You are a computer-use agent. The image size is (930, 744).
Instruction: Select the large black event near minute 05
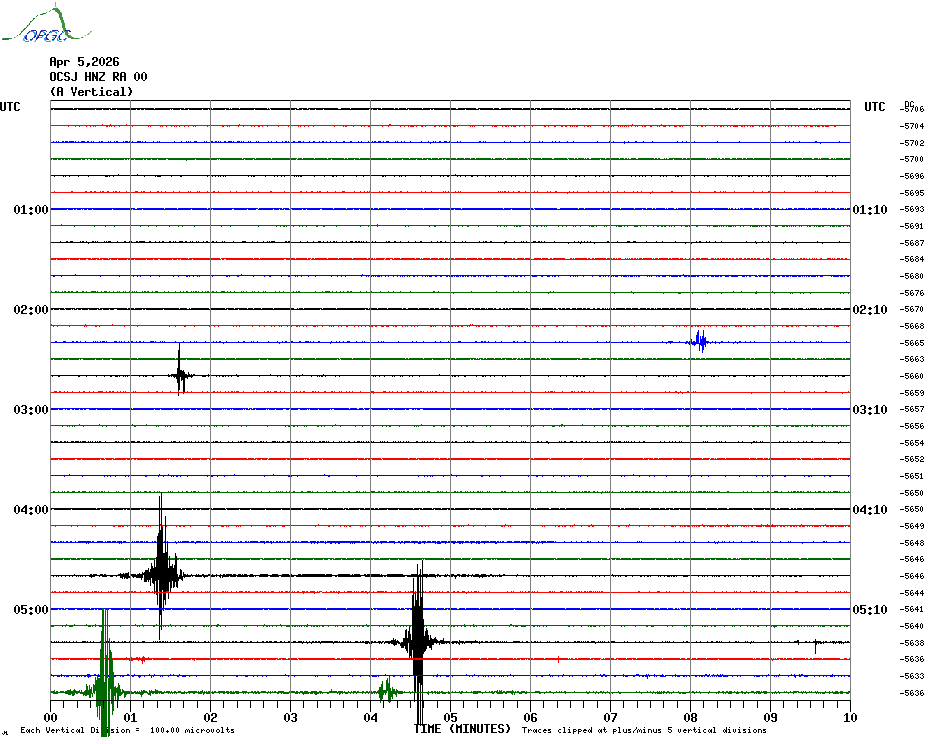(418, 641)
